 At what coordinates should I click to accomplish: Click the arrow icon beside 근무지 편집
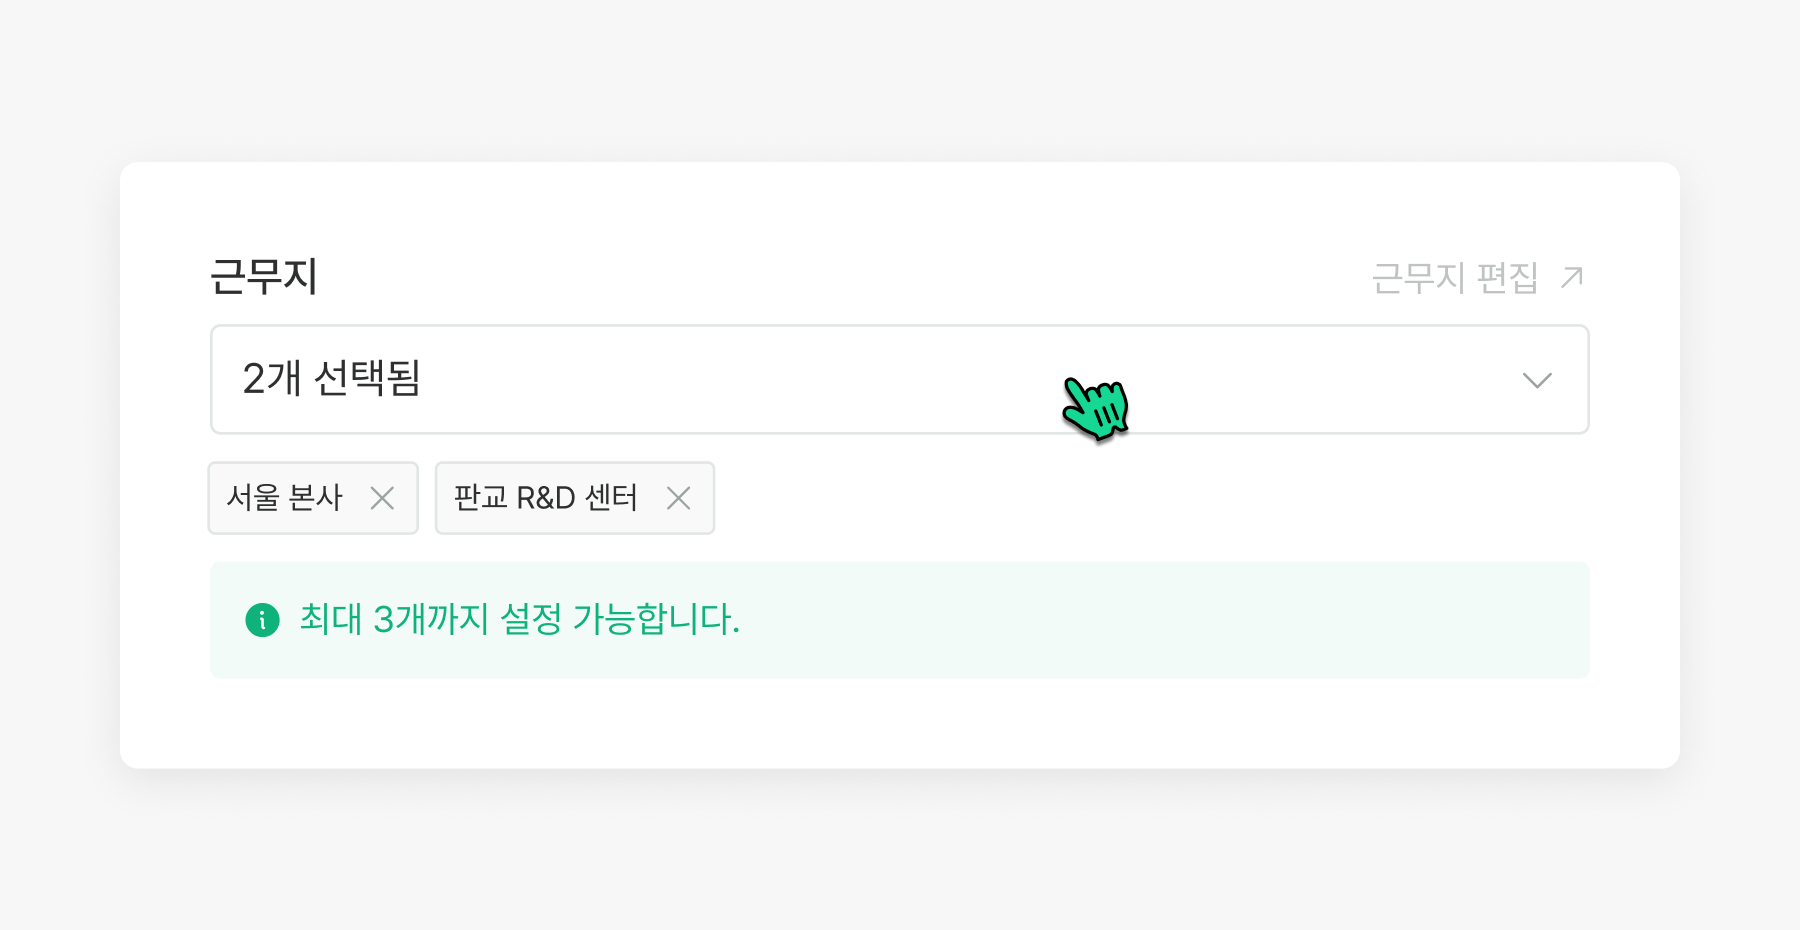[1572, 277]
